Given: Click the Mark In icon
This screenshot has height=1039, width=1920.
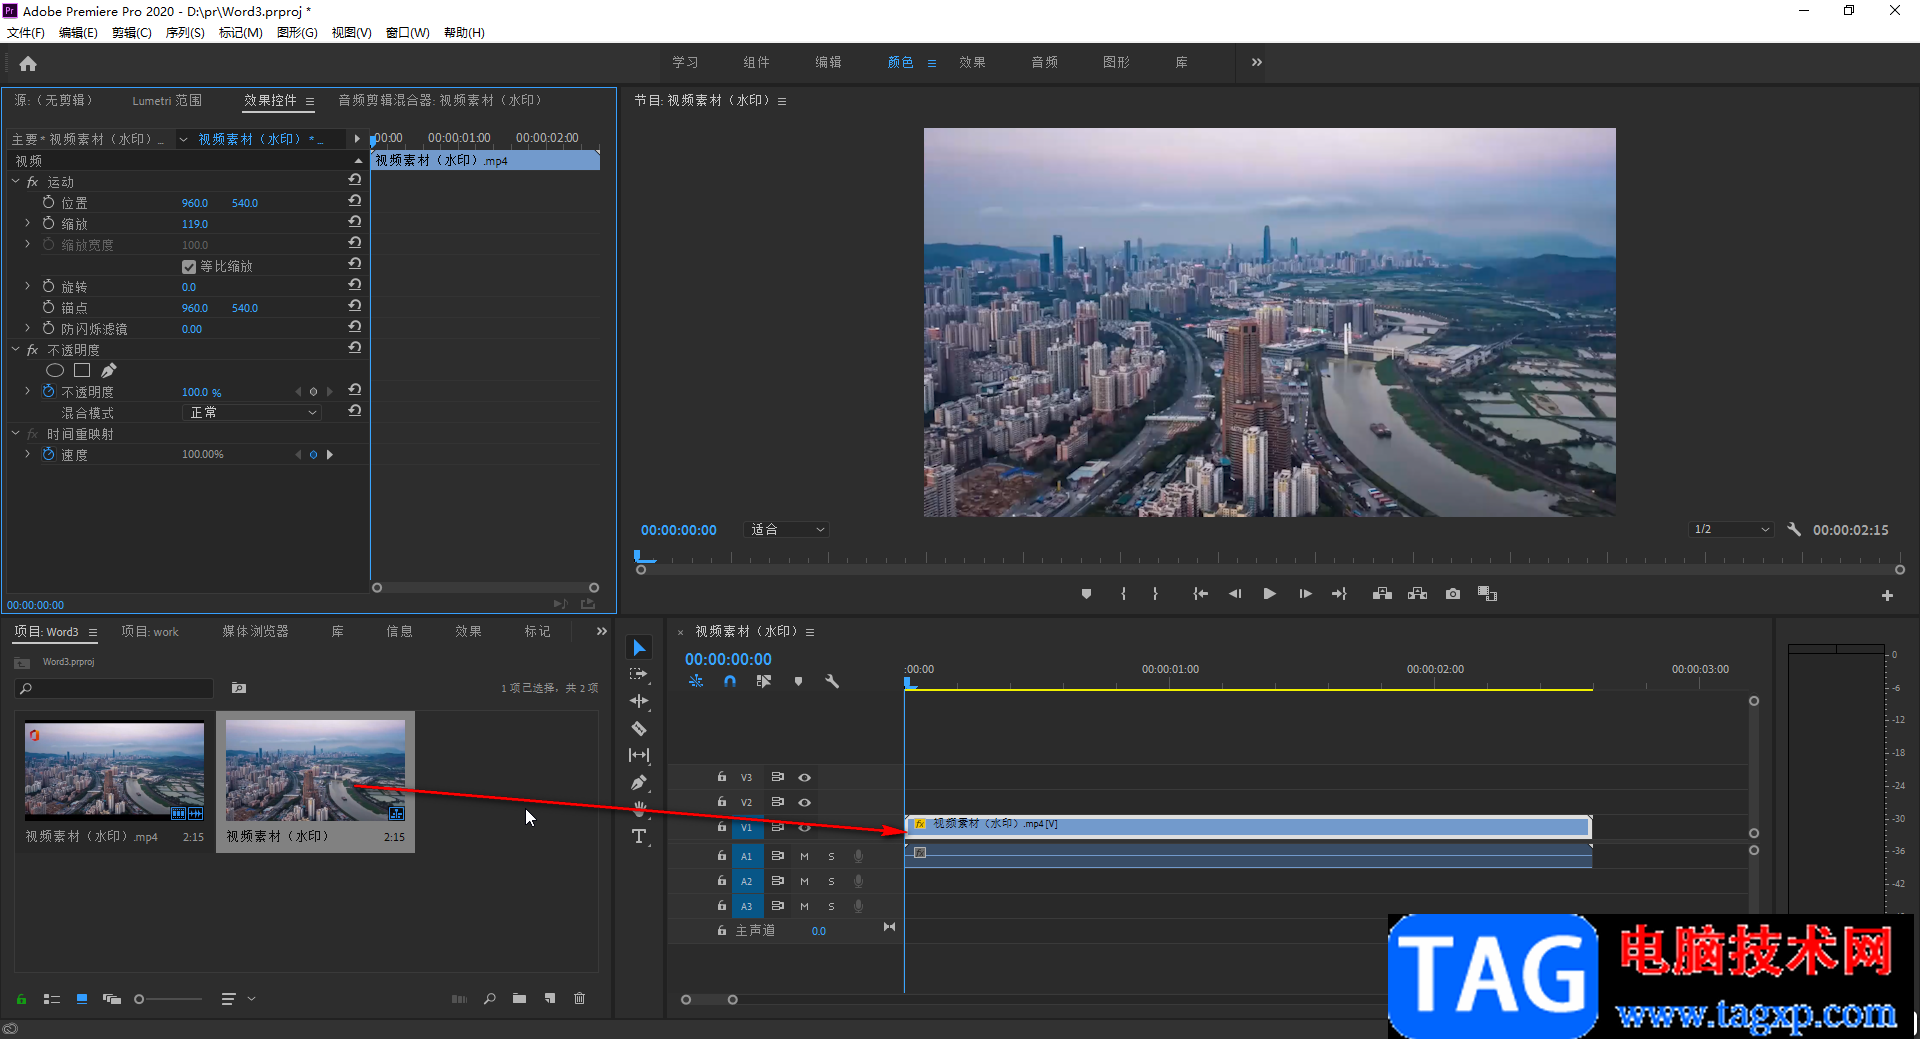Looking at the screenshot, I should 1124,594.
